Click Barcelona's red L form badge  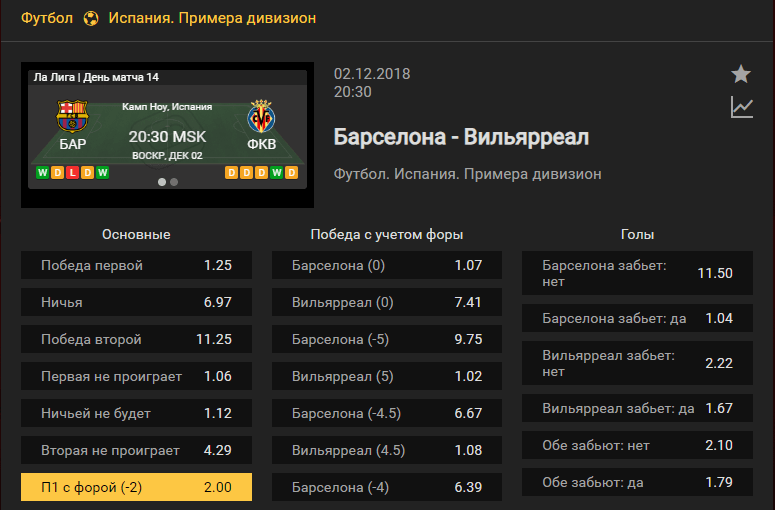(x=73, y=172)
